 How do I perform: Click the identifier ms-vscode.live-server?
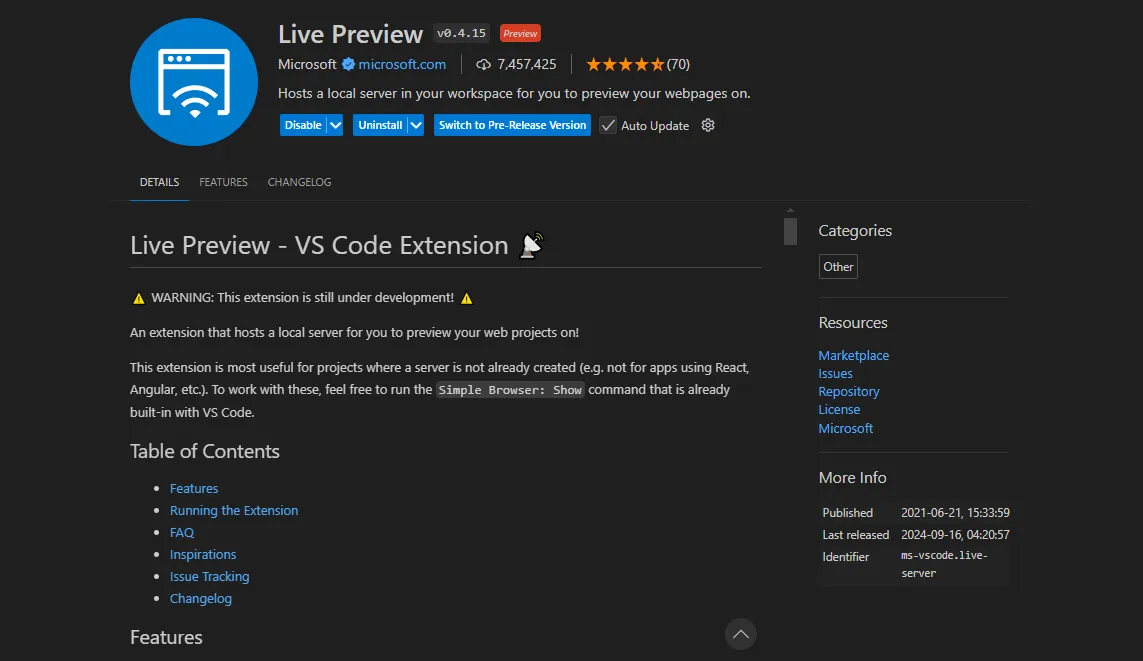945,564
